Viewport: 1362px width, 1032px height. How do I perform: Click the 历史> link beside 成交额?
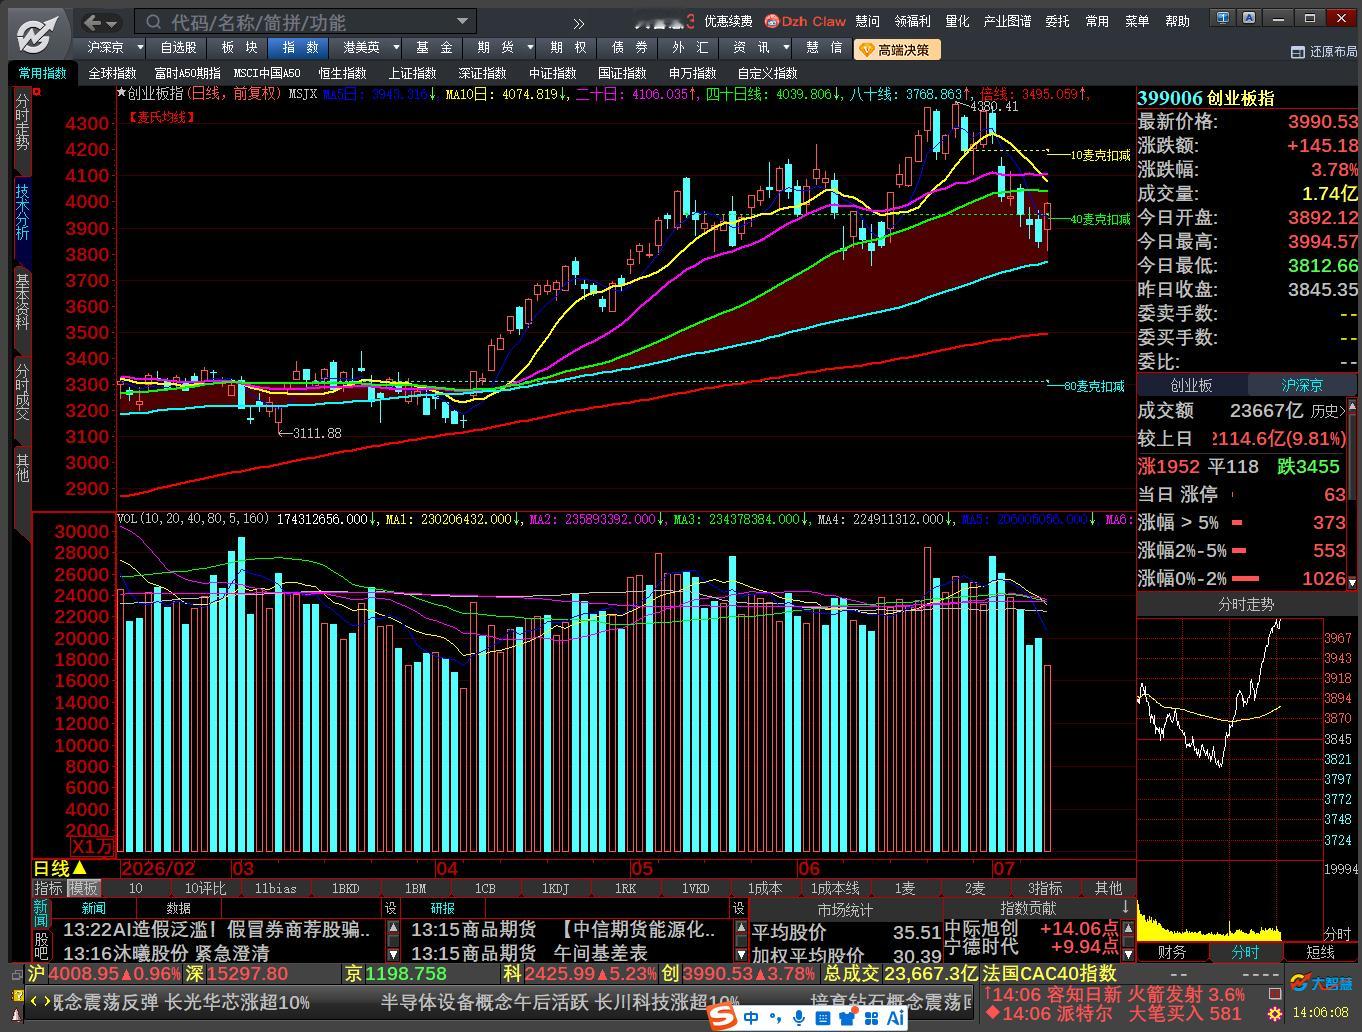(x=1327, y=411)
